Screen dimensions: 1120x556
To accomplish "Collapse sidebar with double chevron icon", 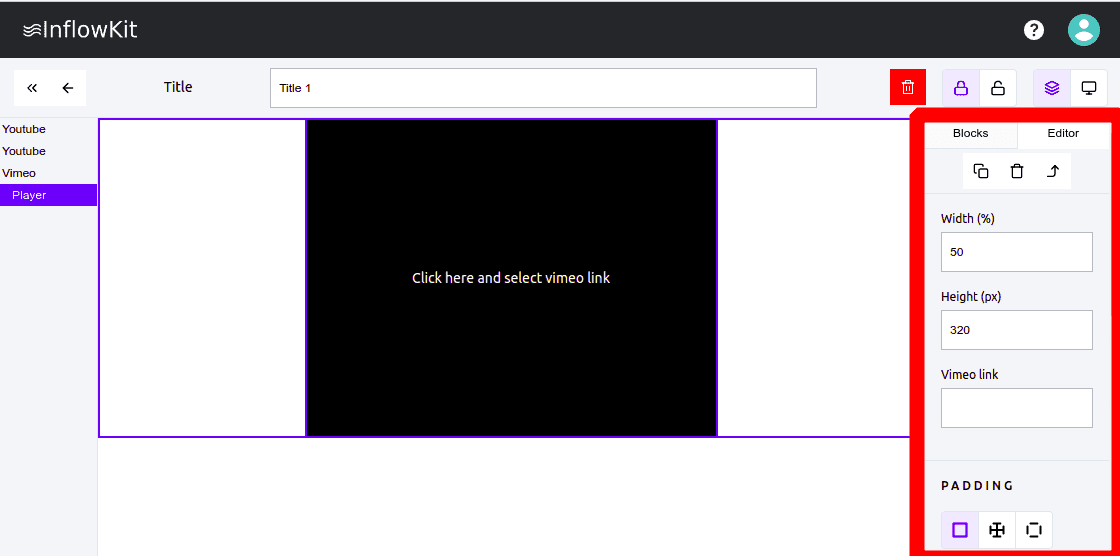I will coord(32,88).
